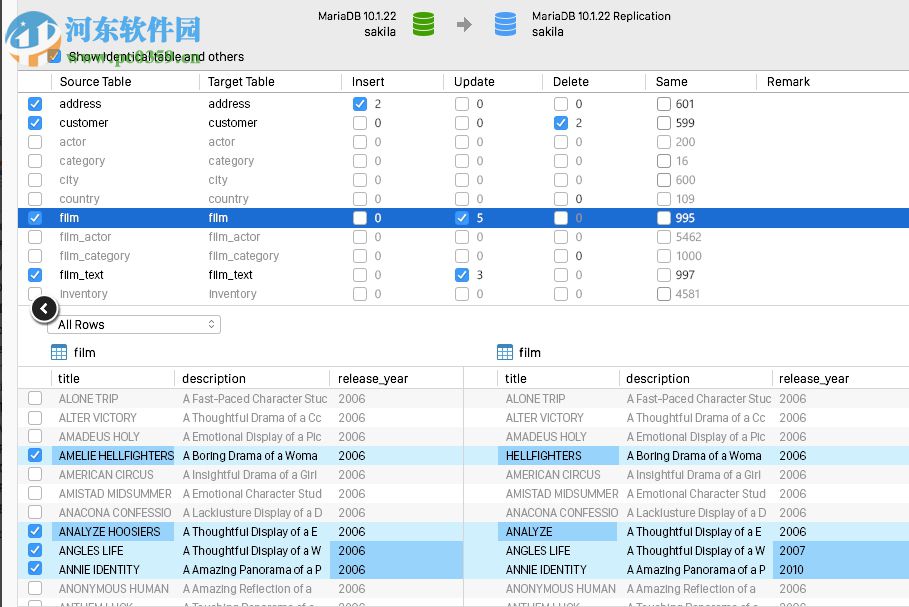Uncheck the film_text table row checkbox
This screenshot has height=607, width=909.
click(35, 275)
